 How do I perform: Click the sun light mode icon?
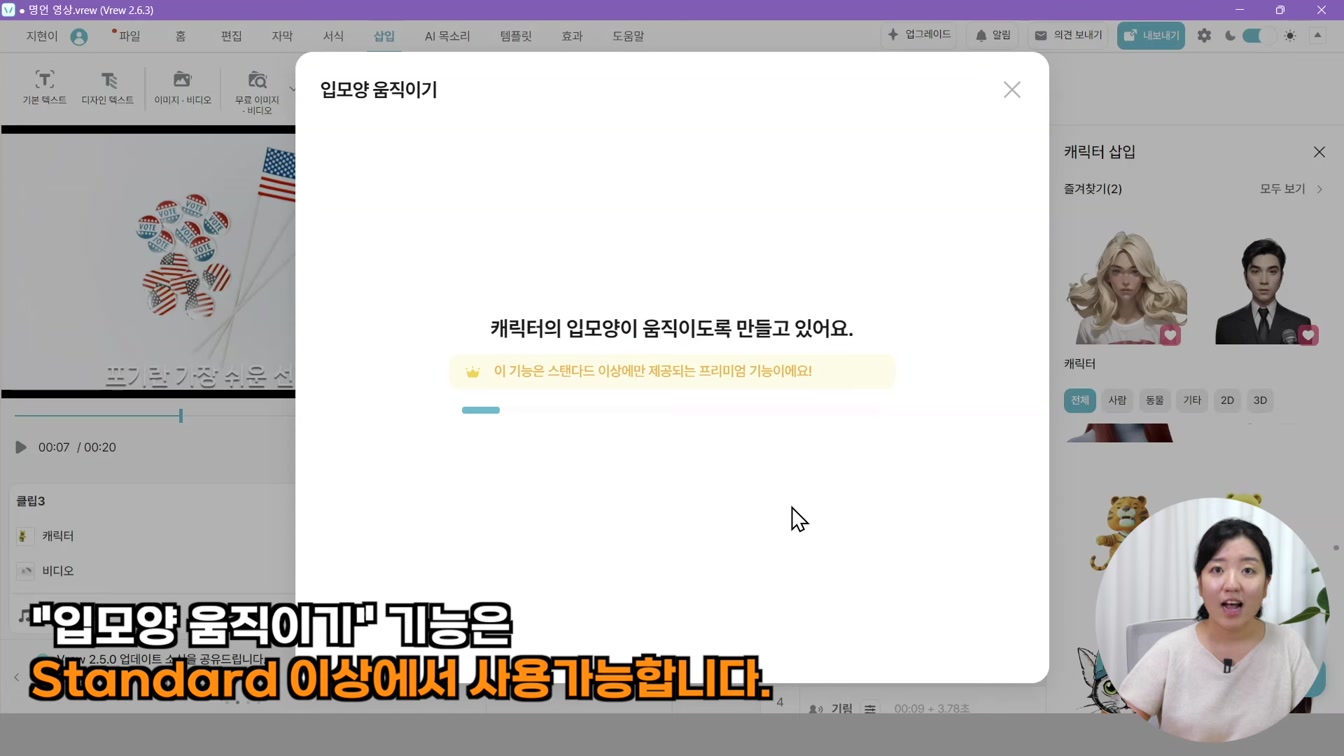pos(1290,35)
